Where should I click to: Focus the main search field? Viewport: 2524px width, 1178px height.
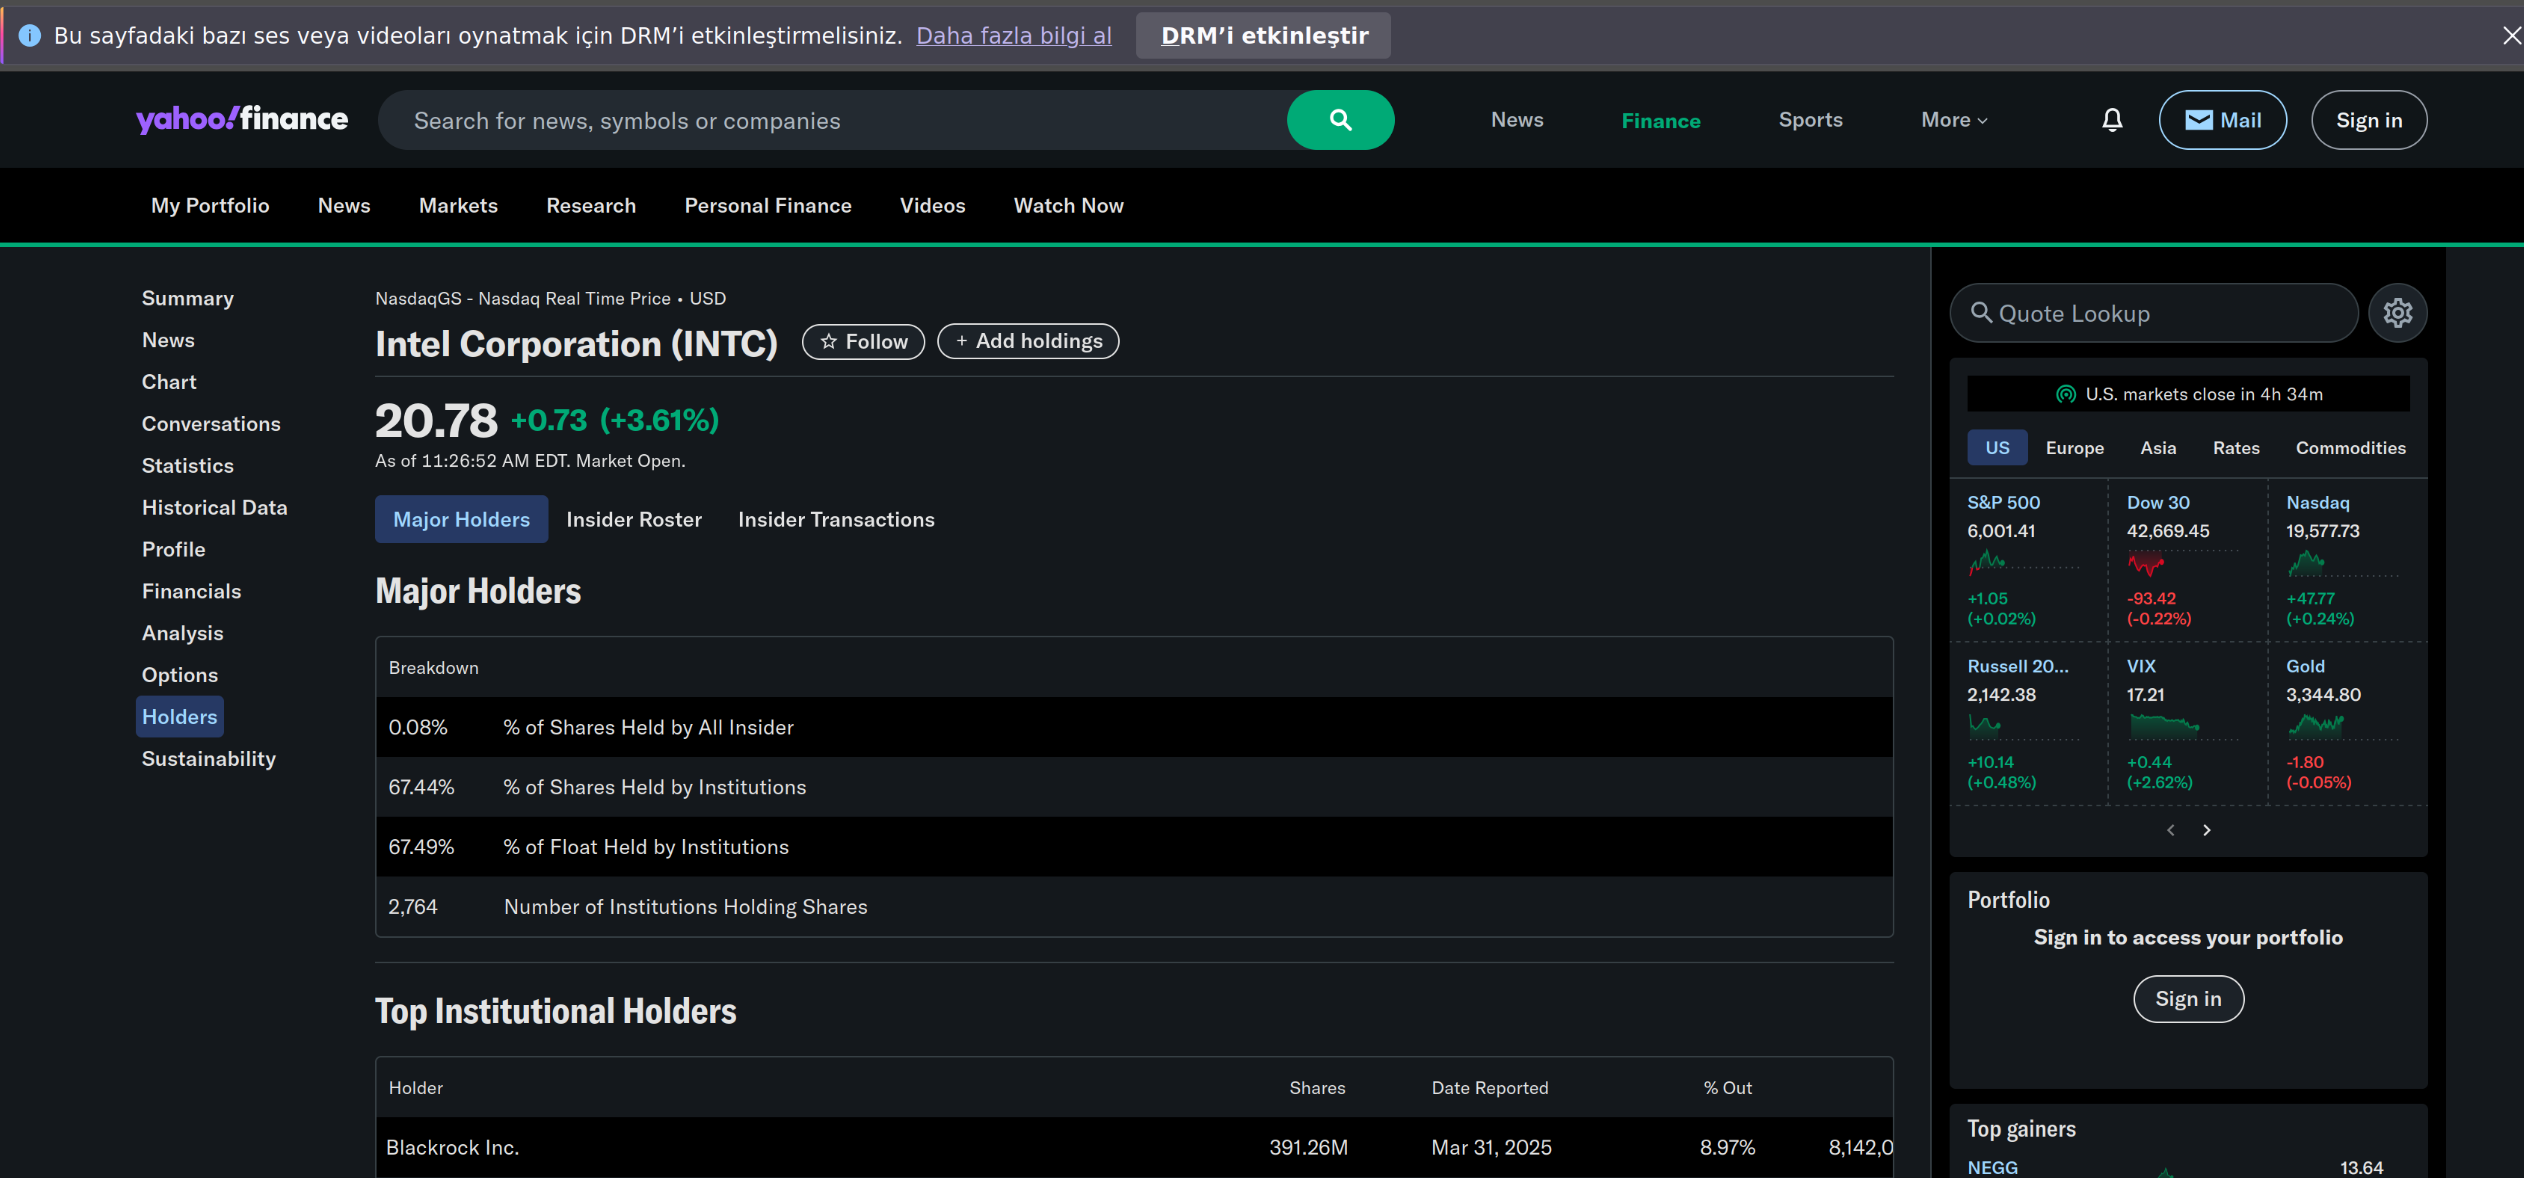tap(832, 120)
